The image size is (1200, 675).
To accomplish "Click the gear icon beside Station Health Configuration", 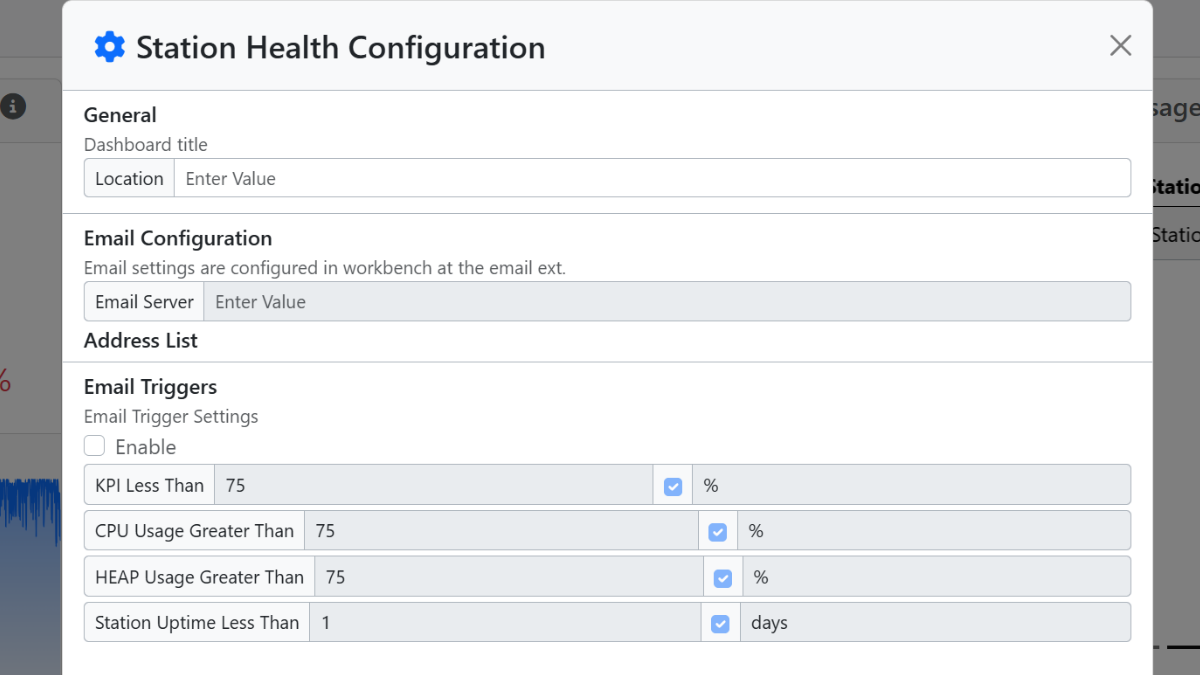I will 109,47.
